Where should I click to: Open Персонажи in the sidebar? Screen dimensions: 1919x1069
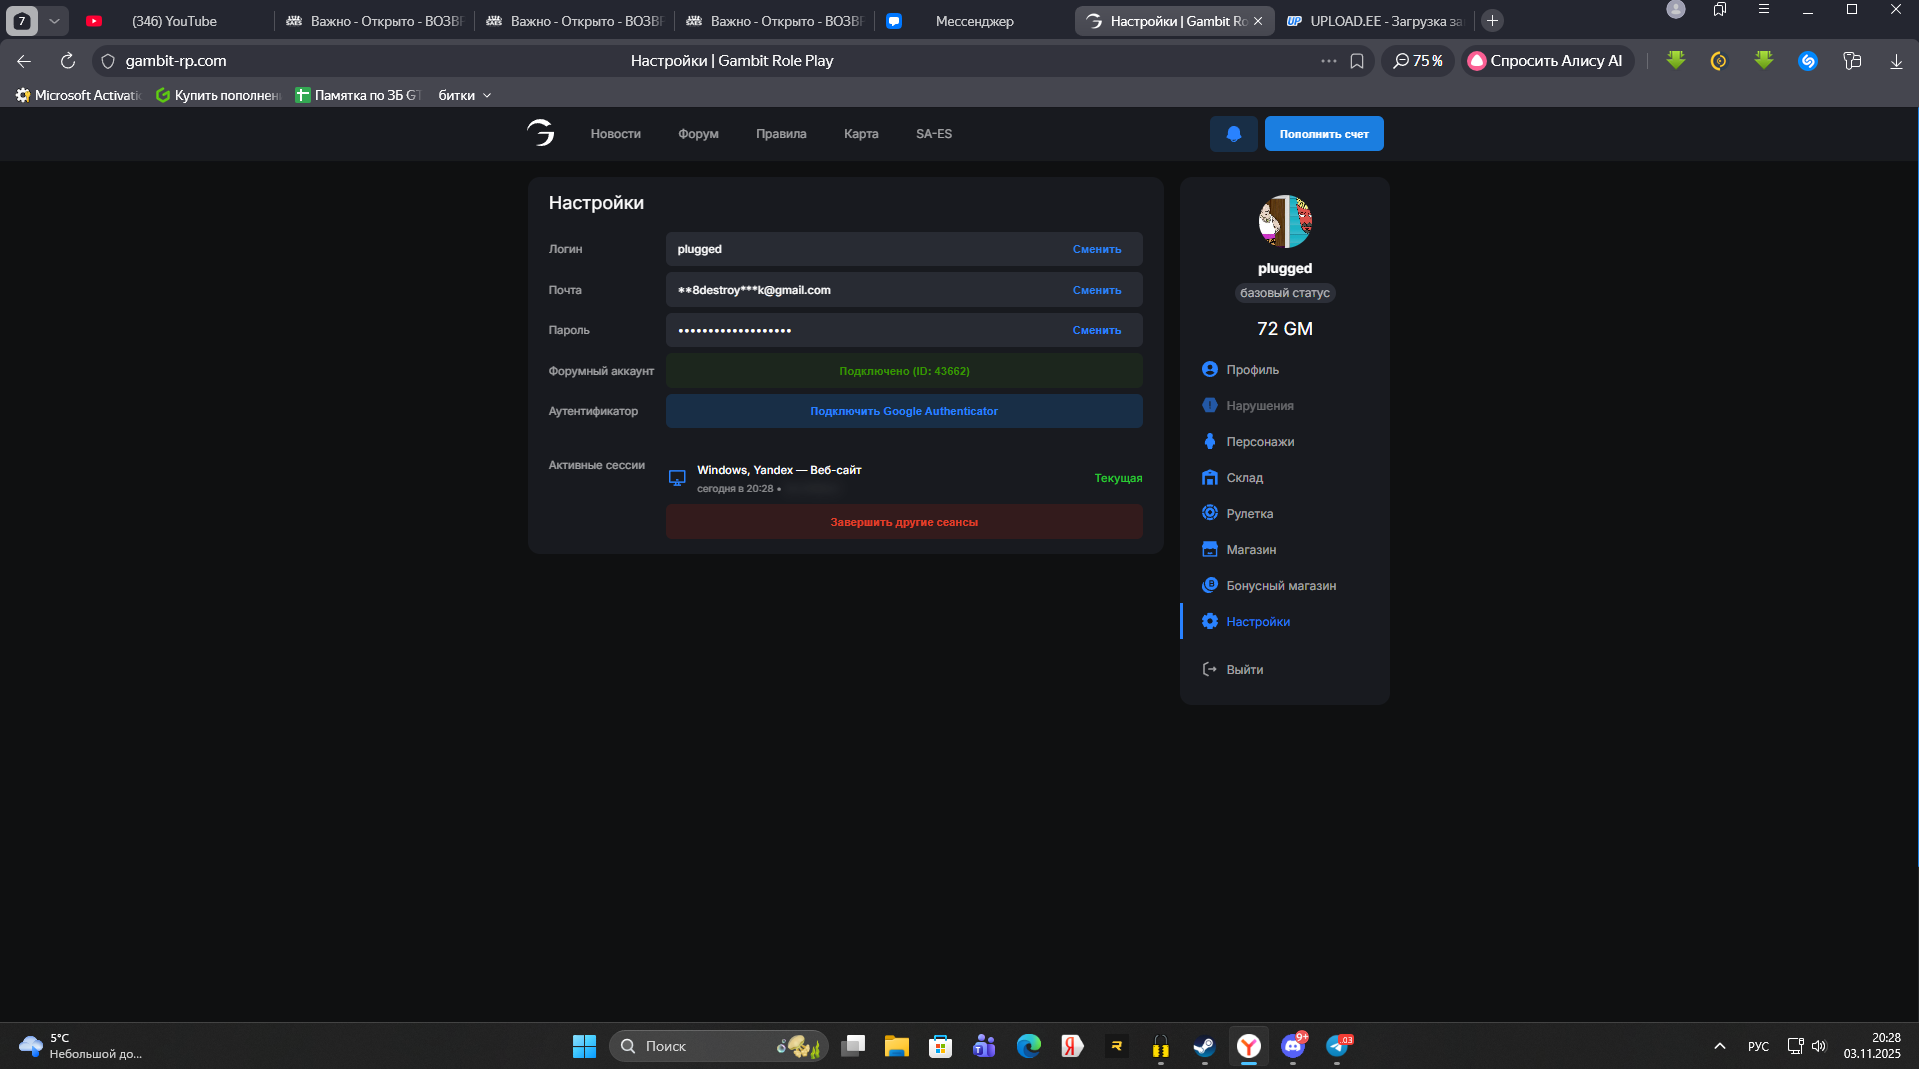point(1259,442)
